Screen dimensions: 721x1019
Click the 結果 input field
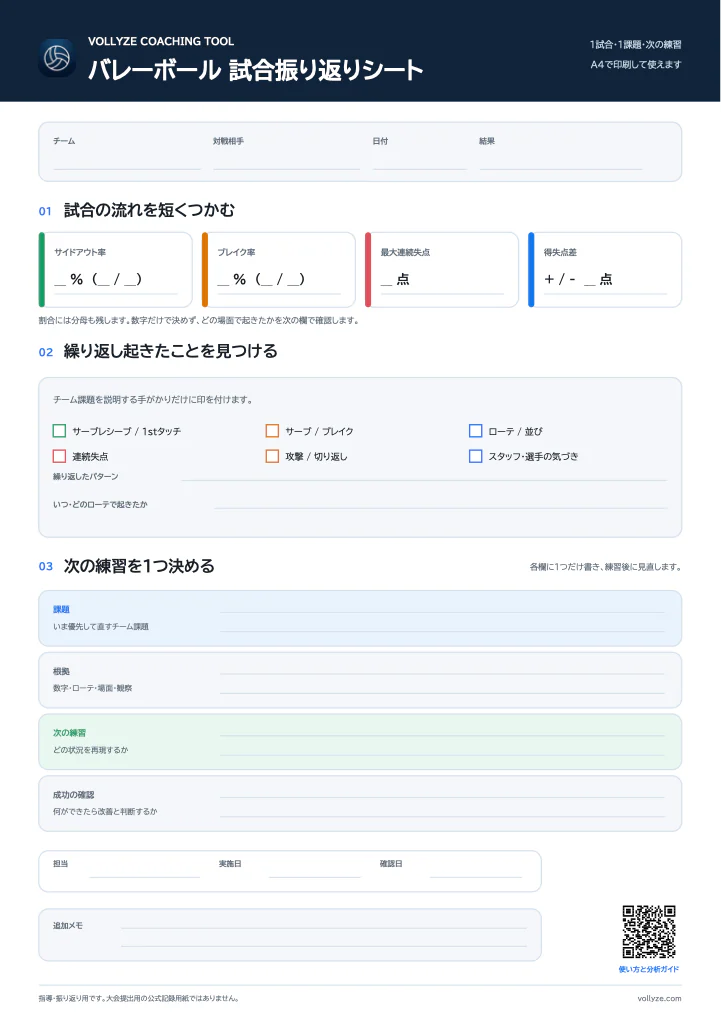(560, 161)
